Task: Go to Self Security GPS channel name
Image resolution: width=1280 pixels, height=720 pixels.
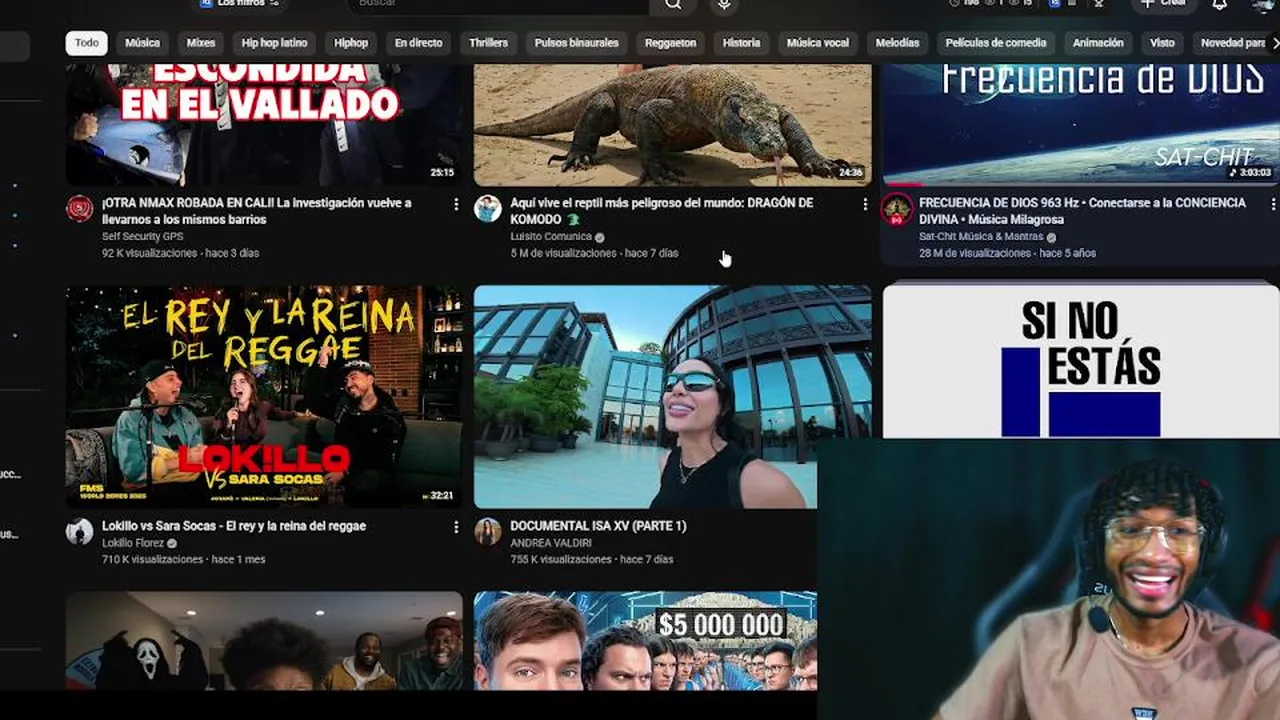Action: pyautogui.click(x=143, y=237)
